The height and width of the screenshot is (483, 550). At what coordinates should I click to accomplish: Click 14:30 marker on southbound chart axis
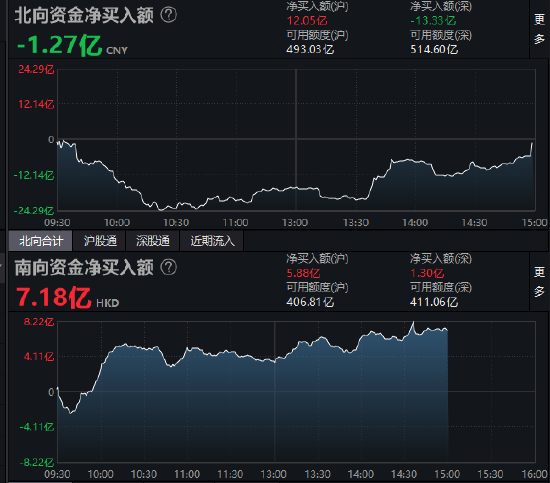click(404, 474)
